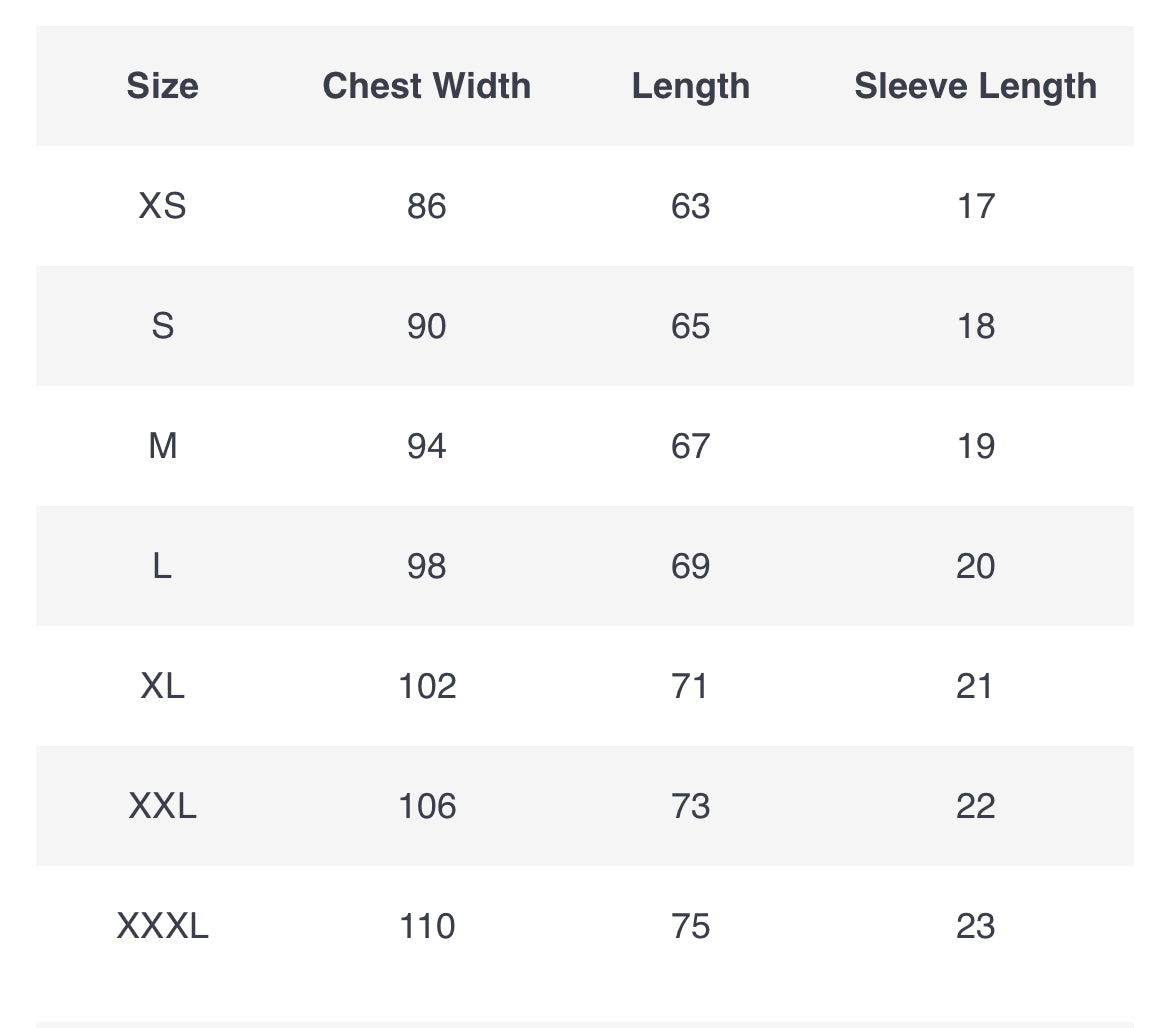Click chest width value 86
Screen dimensions: 1170x1028
[x=426, y=206]
